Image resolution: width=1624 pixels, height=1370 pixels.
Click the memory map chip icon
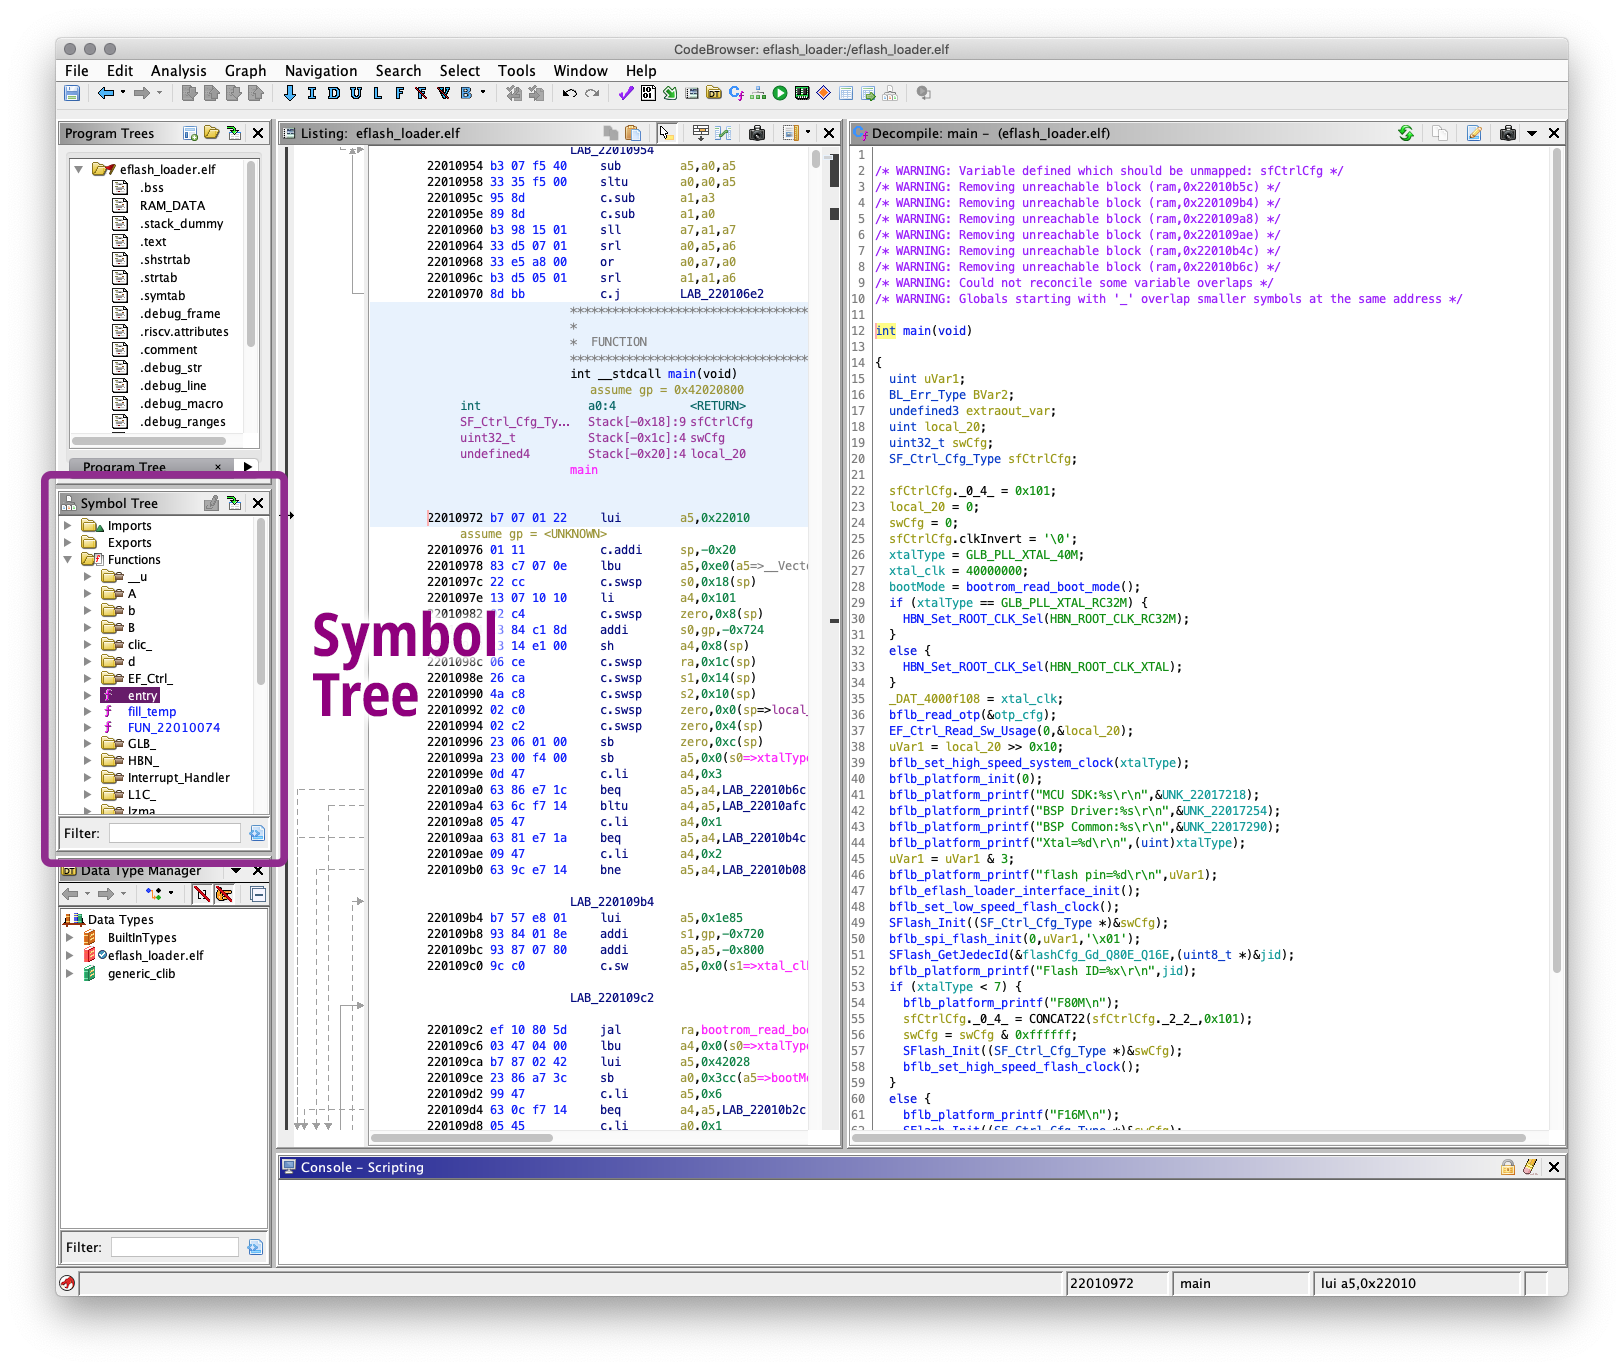click(x=802, y=93)
